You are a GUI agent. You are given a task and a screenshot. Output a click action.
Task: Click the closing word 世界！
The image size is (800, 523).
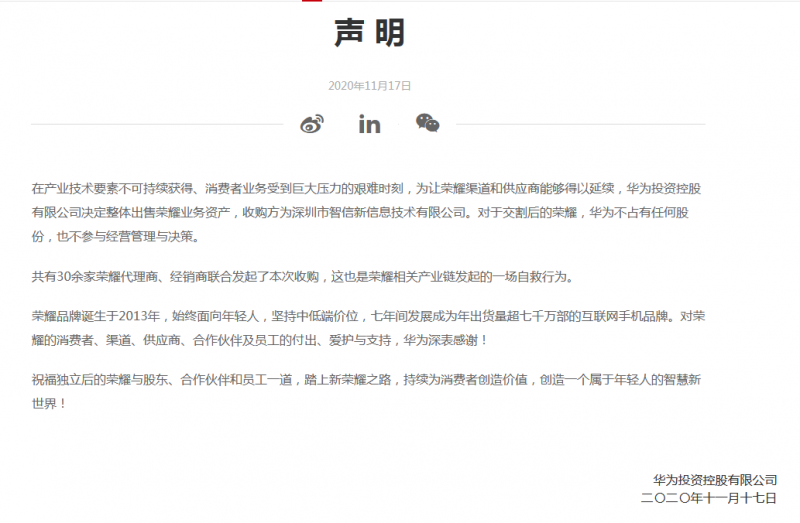point(49,404)
